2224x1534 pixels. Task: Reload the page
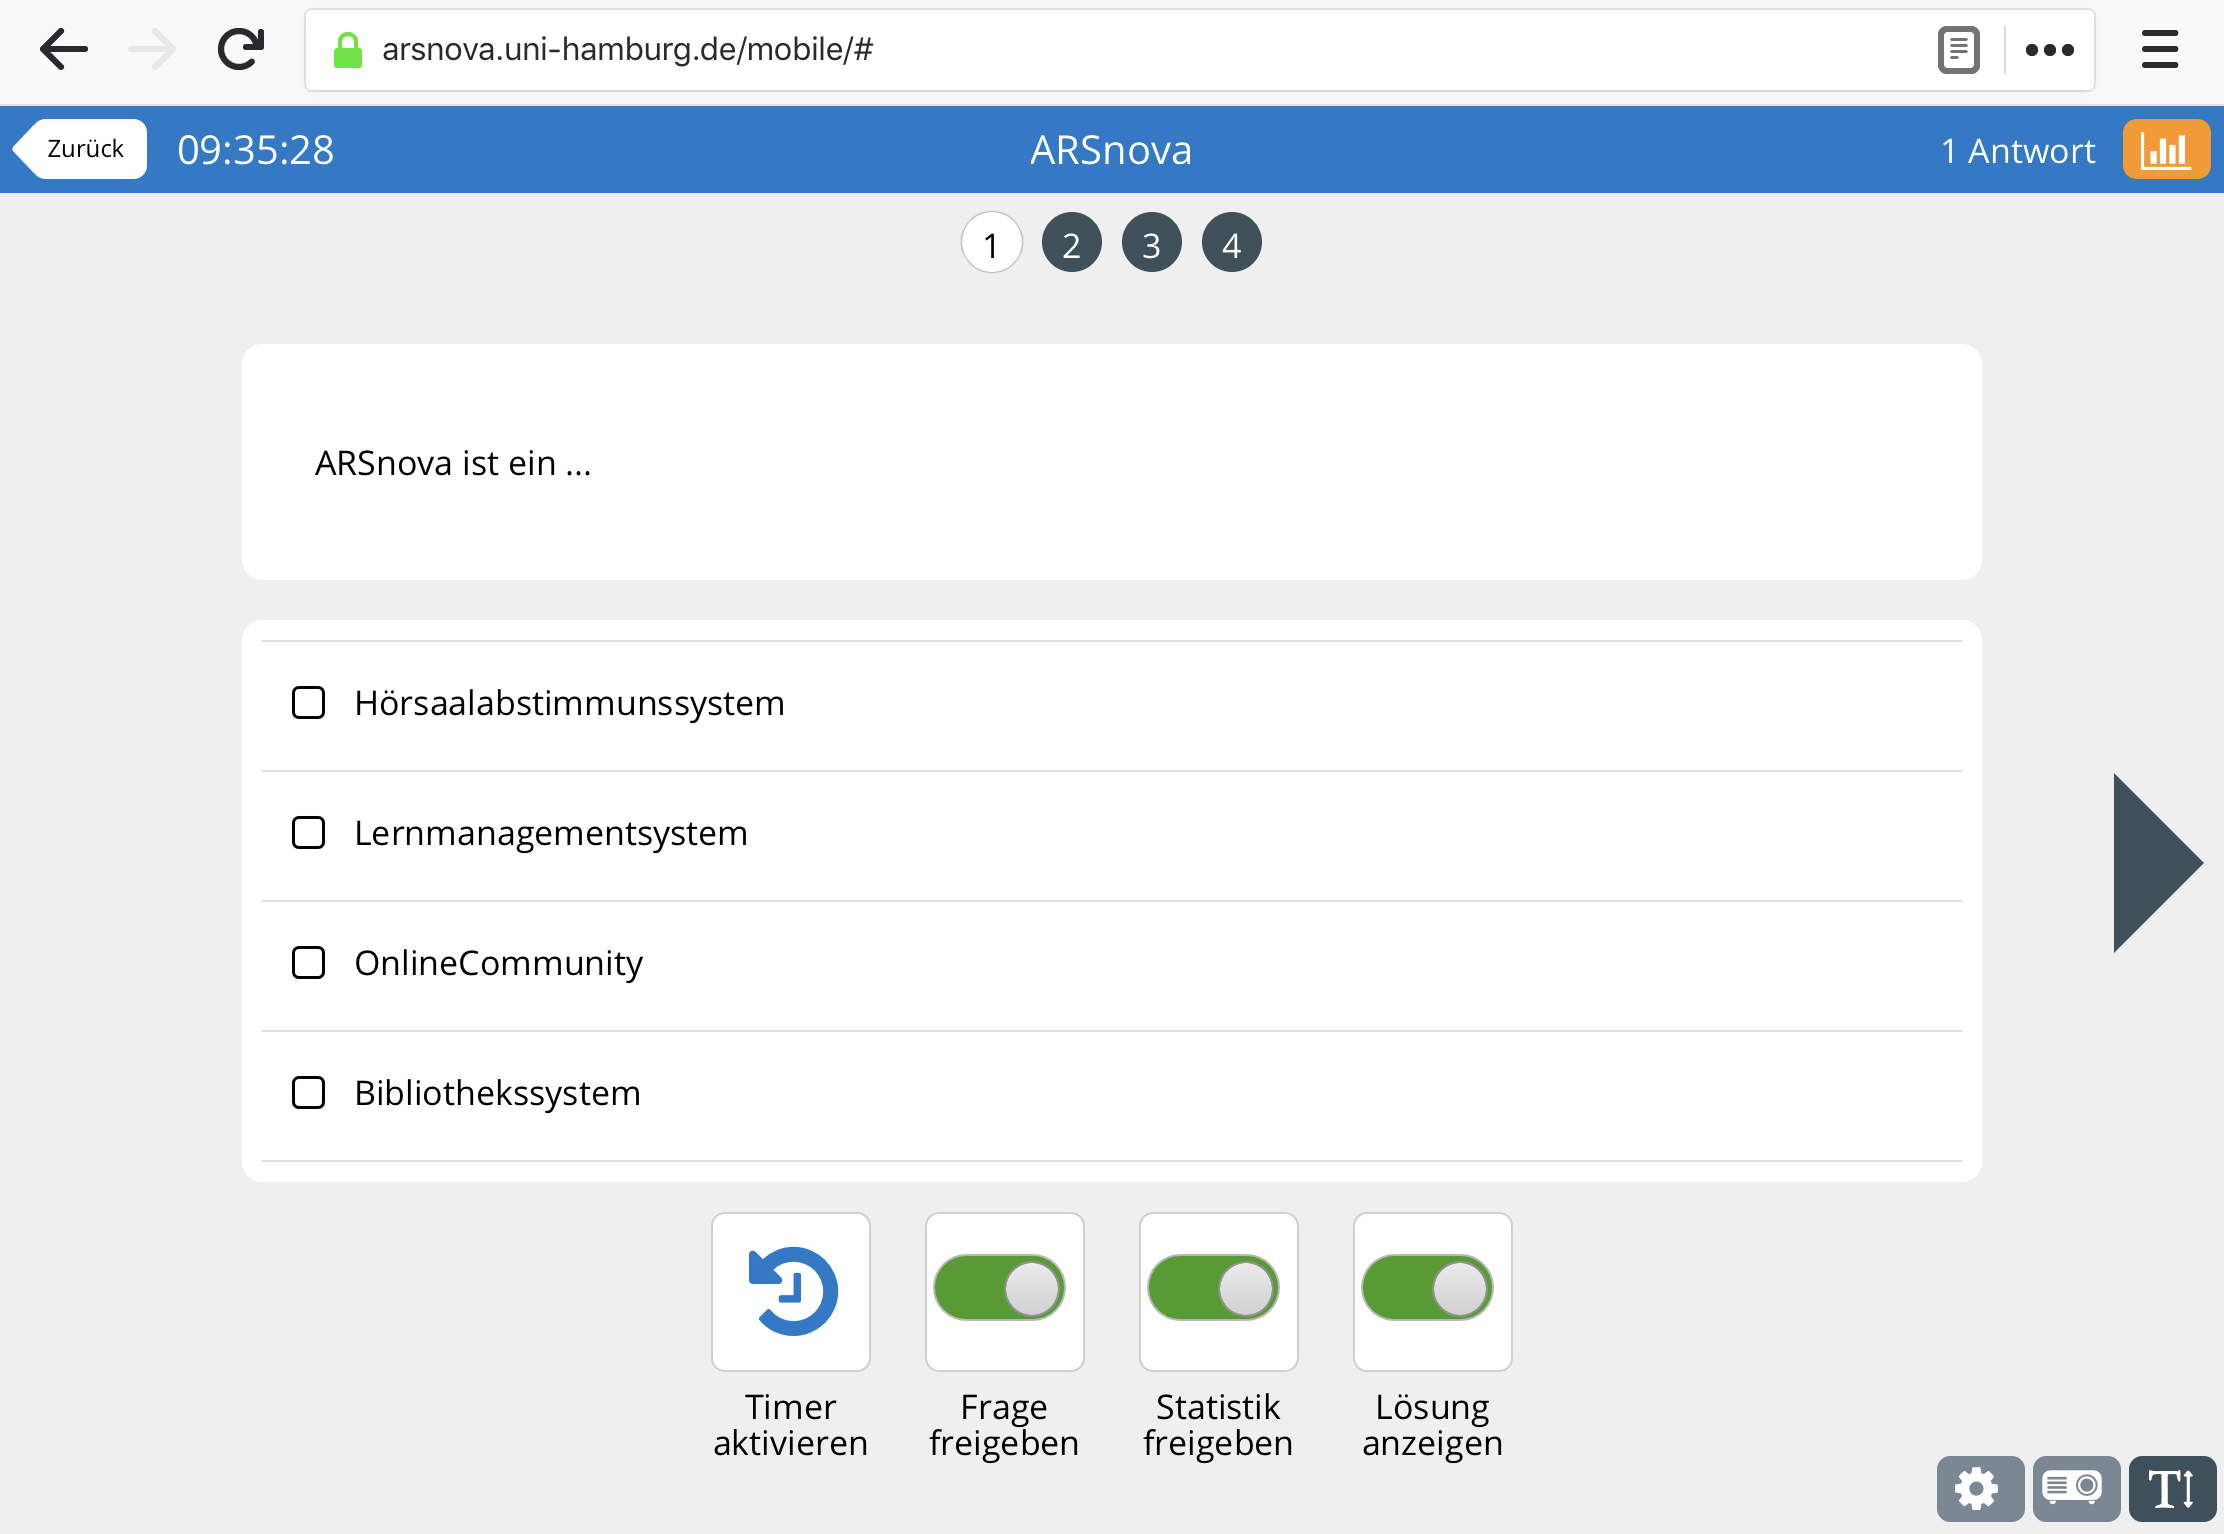click(241, 49)
